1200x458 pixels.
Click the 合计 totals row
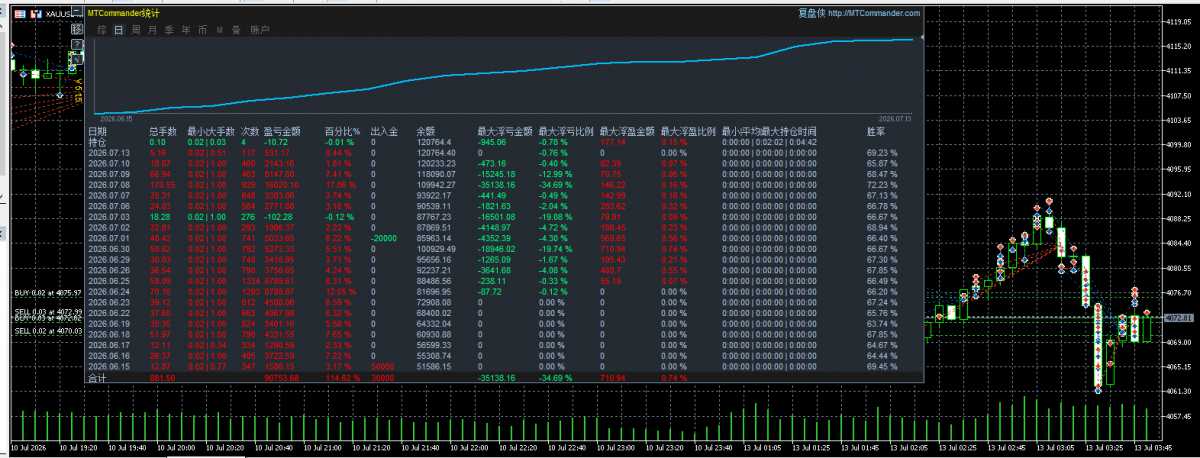pyautogui.click(x=495, y=378)
